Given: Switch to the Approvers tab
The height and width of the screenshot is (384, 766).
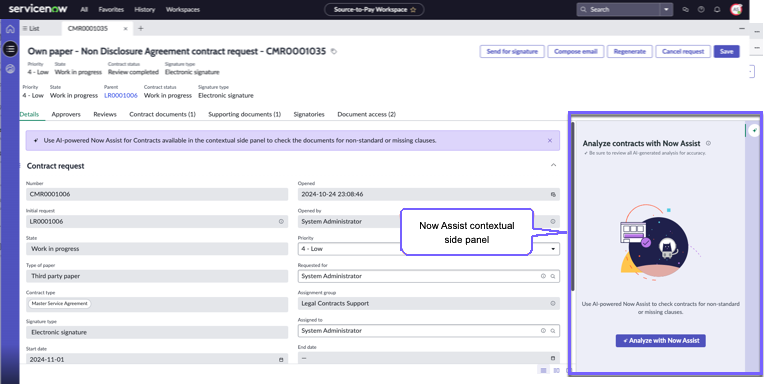Looking at the screenshot, I should coord(66,114).
